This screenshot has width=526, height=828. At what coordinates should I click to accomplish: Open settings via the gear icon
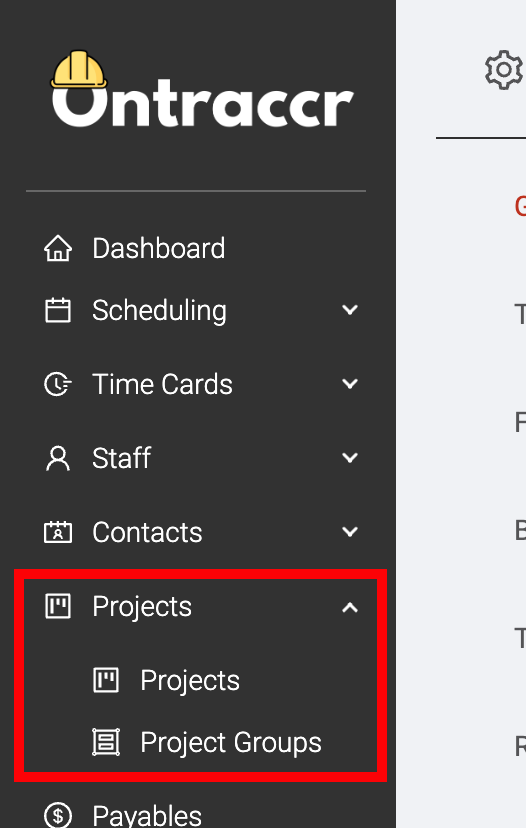point(504,70)
